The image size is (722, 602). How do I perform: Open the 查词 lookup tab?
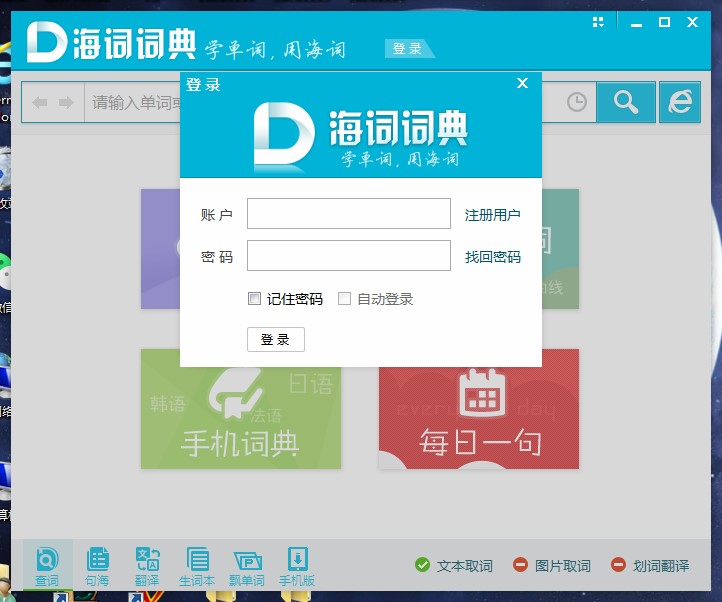(x=47, y=566)
